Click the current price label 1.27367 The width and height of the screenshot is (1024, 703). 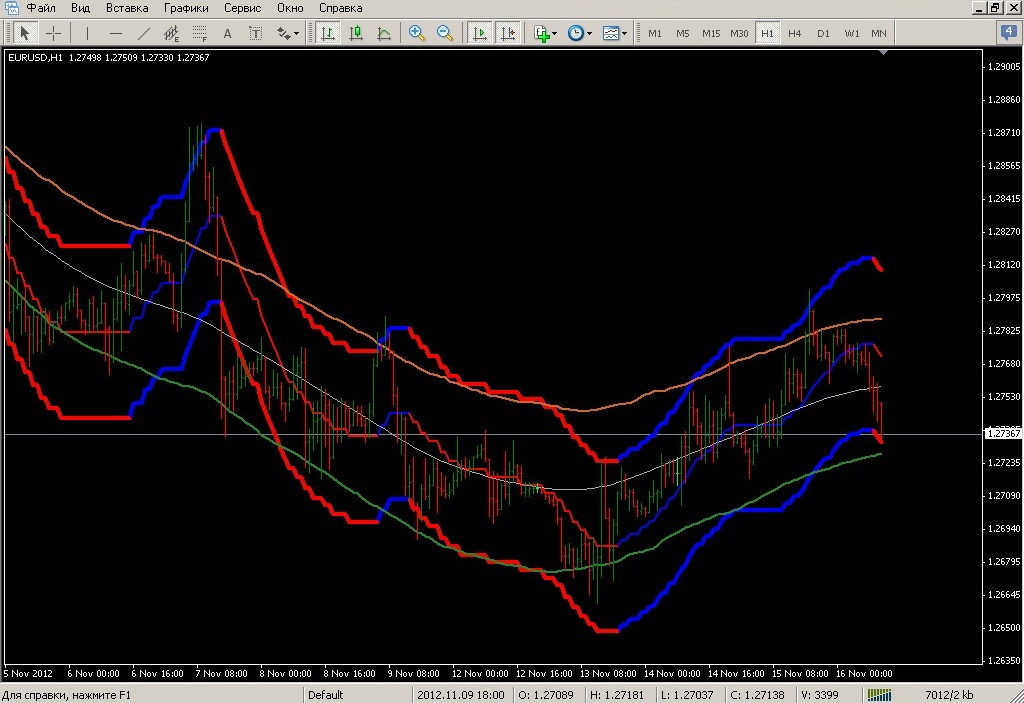click(x=1003, y=433)
